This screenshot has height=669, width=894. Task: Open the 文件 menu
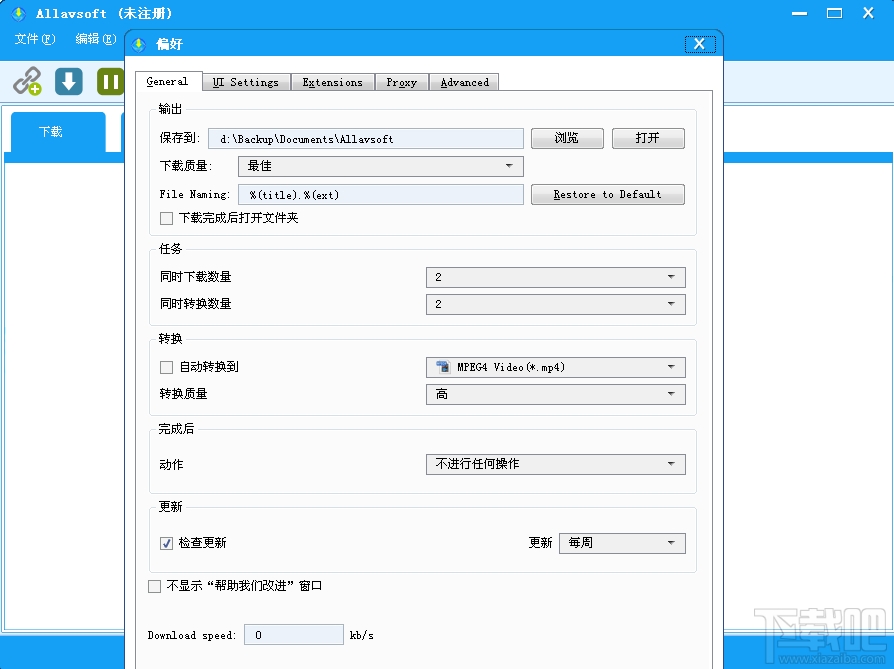[x=34, y=39]
